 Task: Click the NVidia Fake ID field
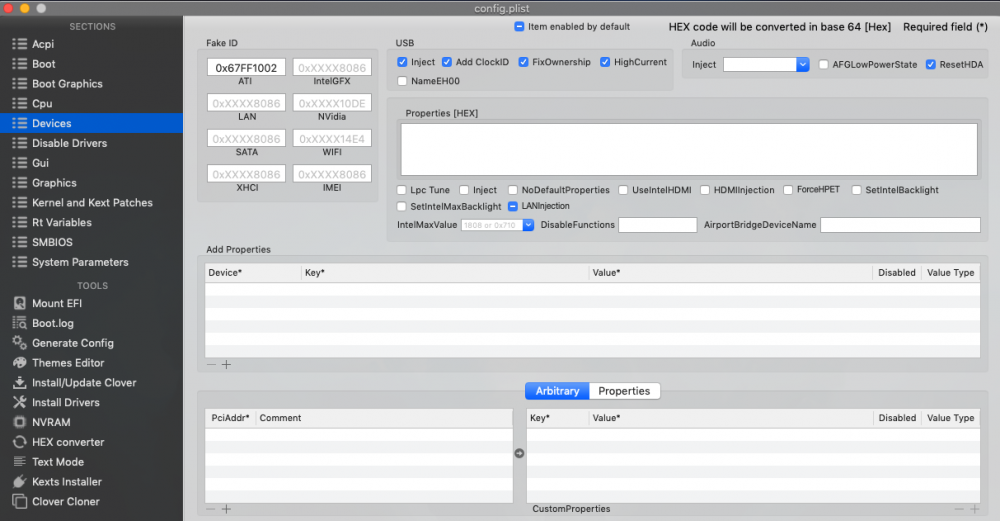332,103
